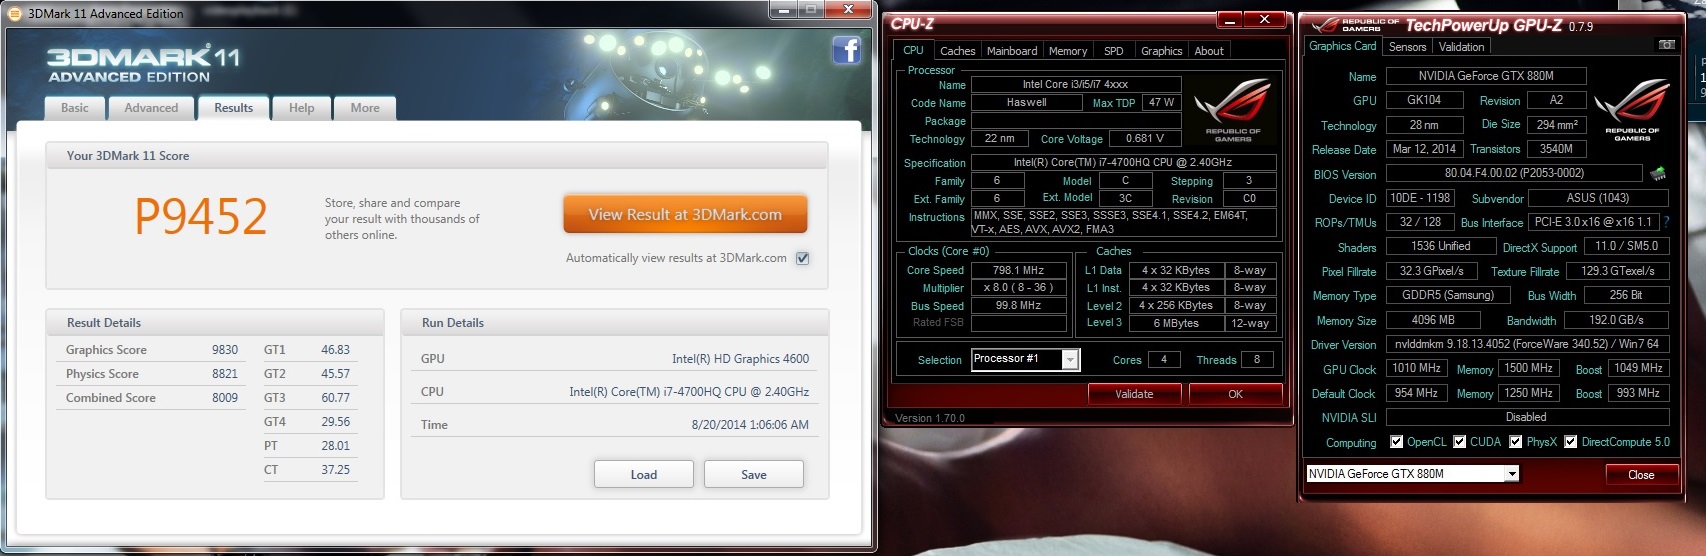Click the GPU field GK104
The image size is (1706, 556).
(x=1424, y=100)
